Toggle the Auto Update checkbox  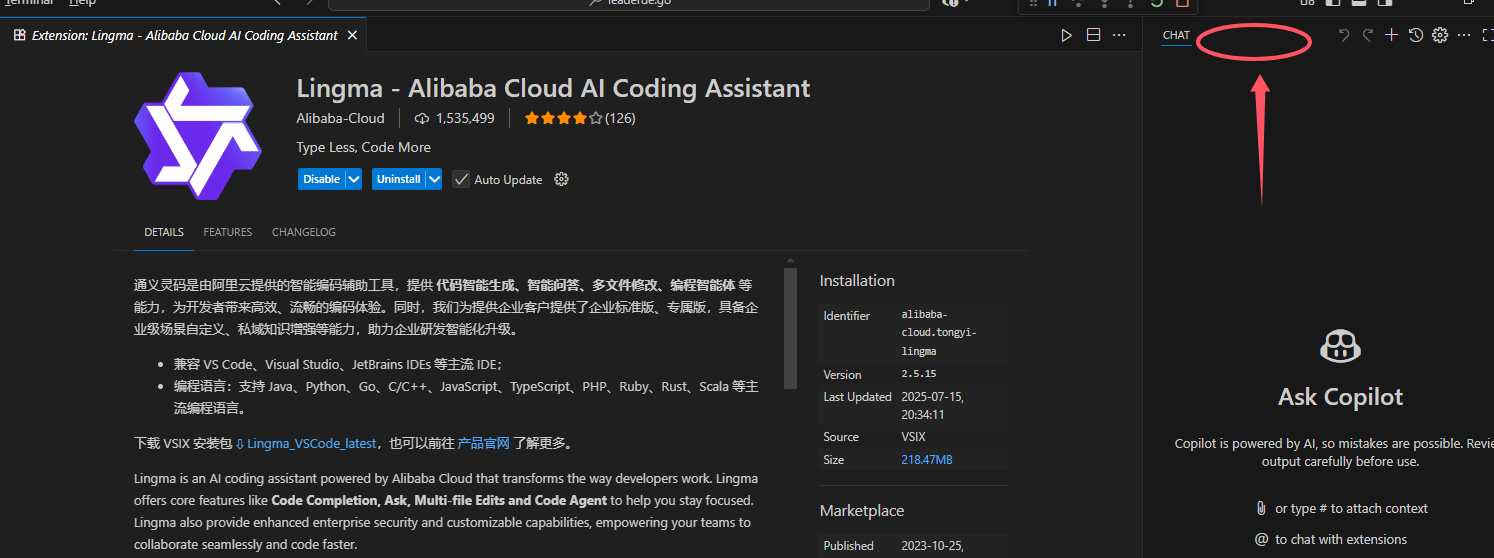tap(461, 179)
